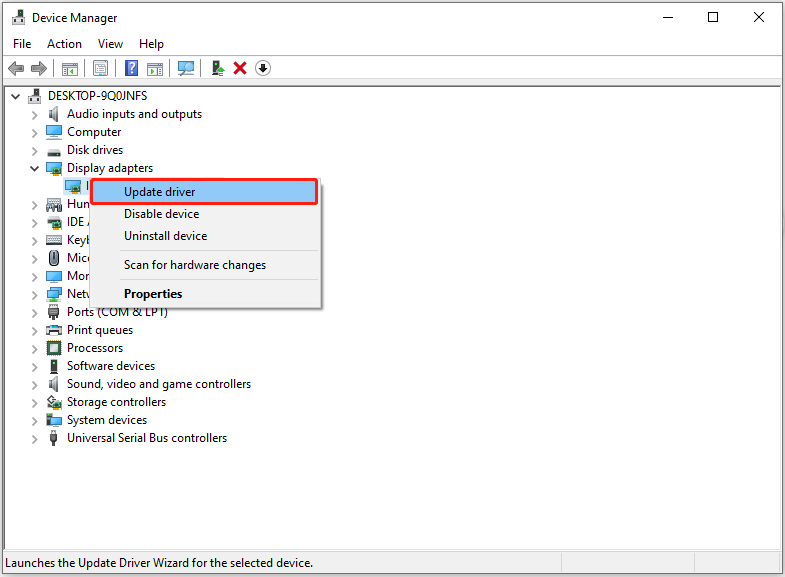Expand the Universal Serial Bus controllers node
785x577 pixels.
(35, 438)
